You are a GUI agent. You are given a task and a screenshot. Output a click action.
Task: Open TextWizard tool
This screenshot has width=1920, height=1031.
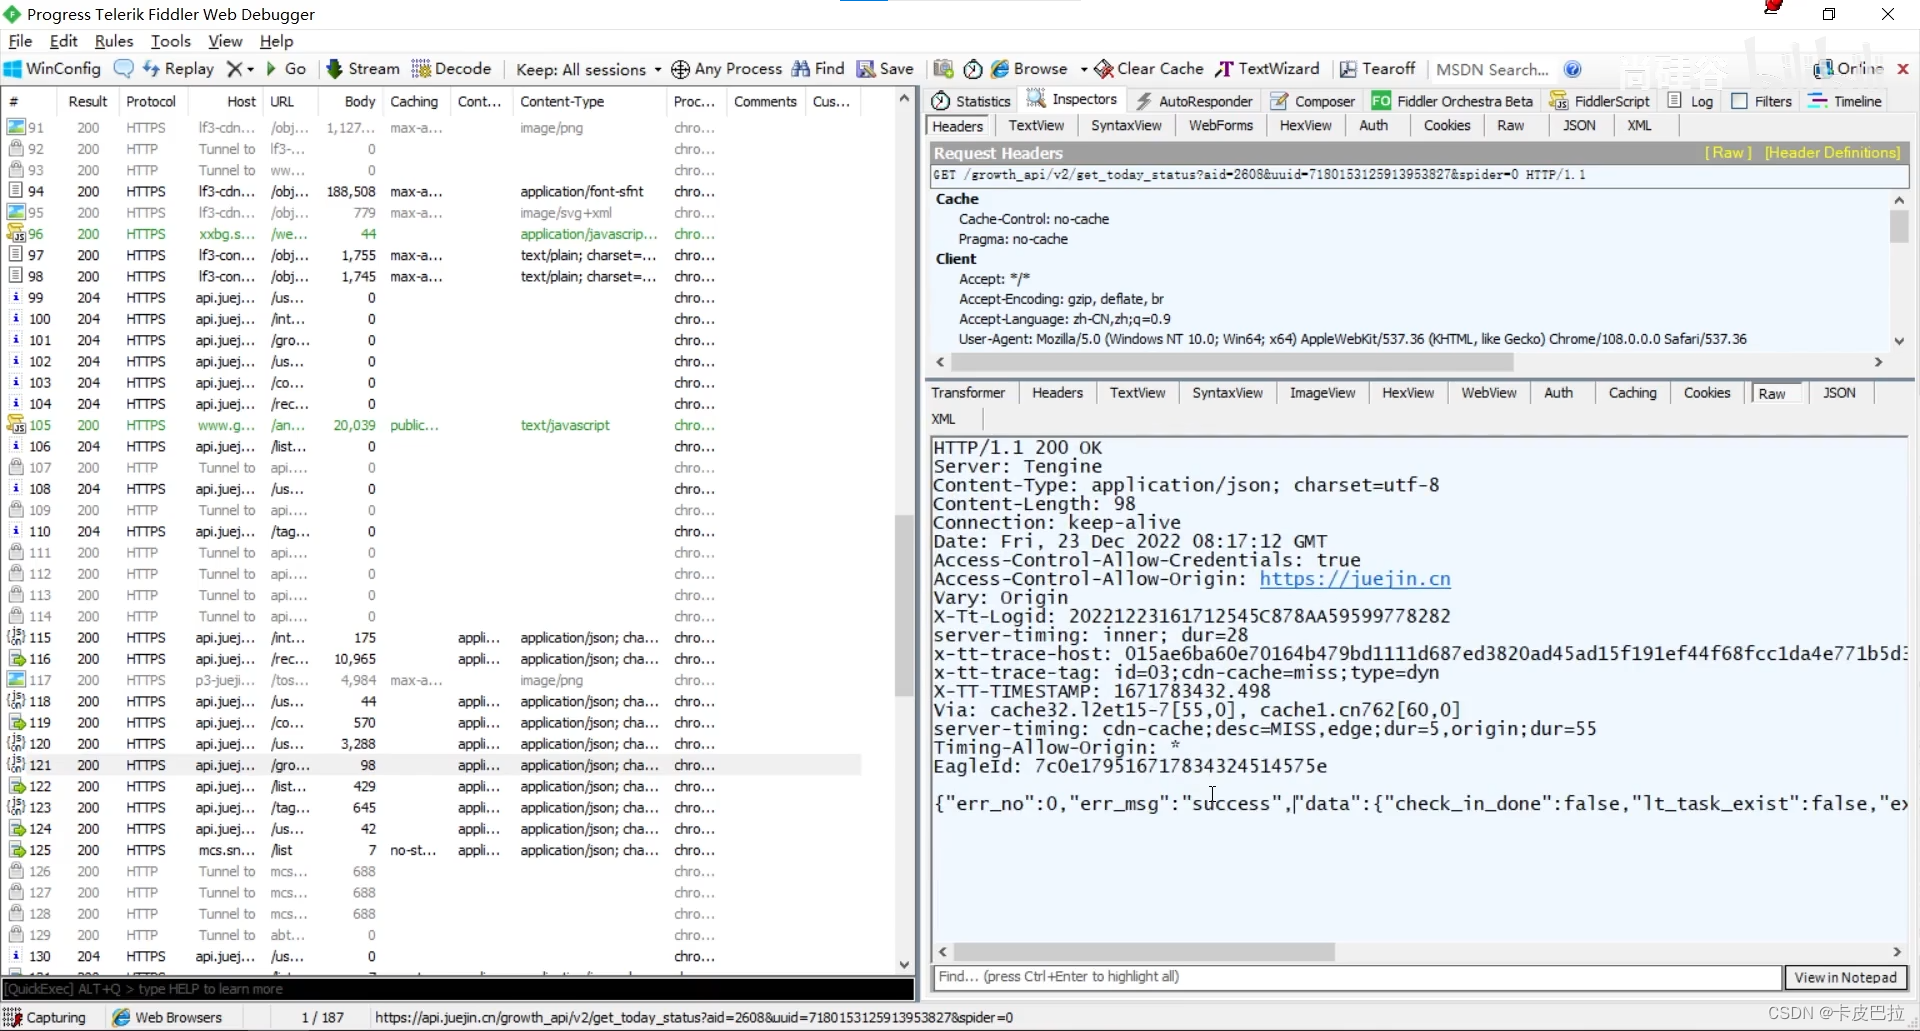[1268, 69]
